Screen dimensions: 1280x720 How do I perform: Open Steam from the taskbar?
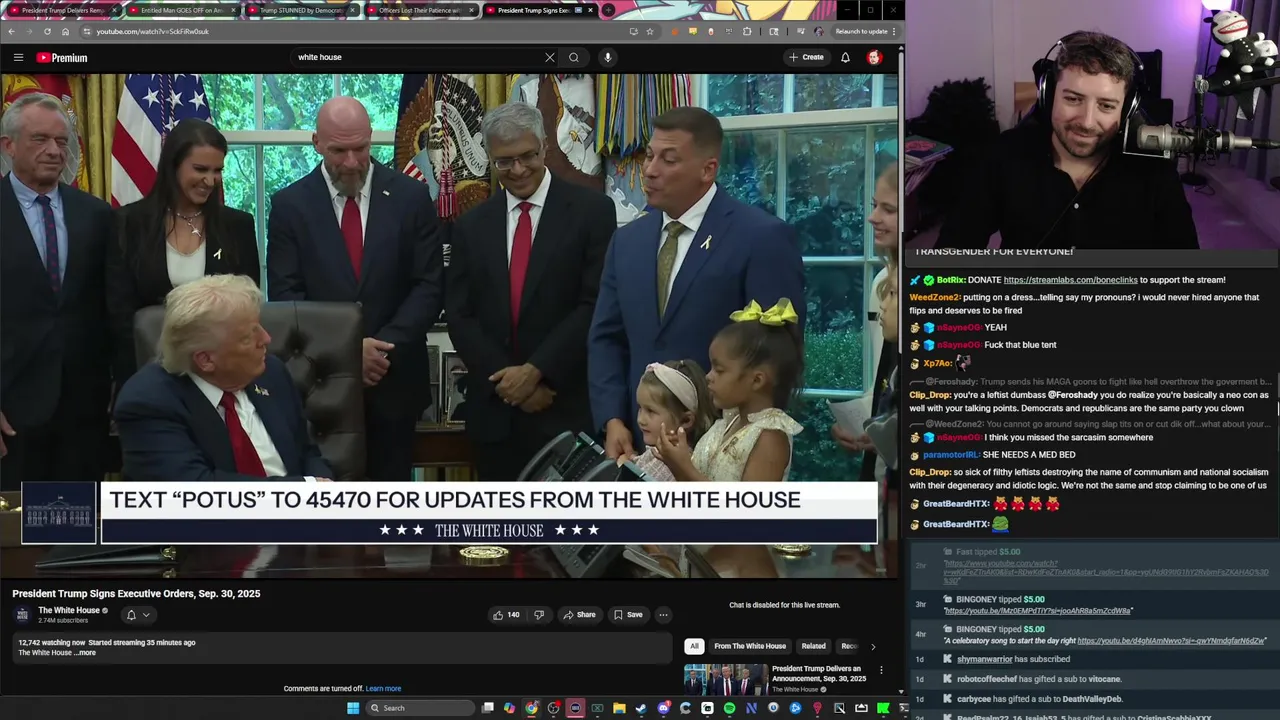click(x=641, y=708)
